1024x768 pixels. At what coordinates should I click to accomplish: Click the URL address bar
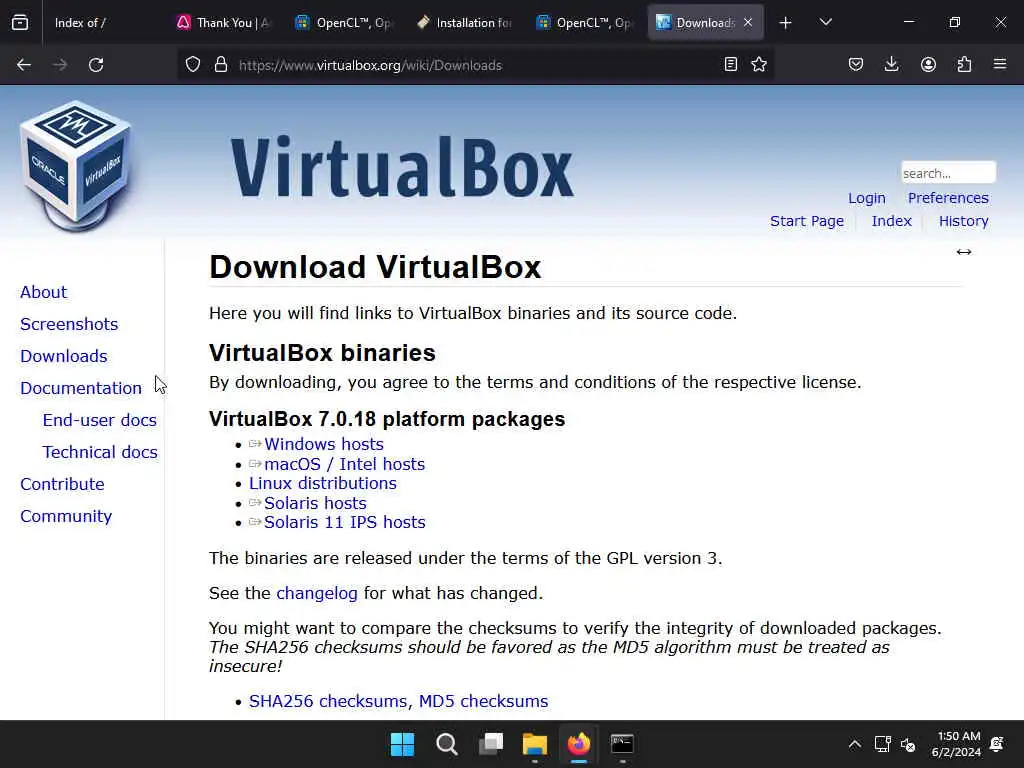point(475,65)
